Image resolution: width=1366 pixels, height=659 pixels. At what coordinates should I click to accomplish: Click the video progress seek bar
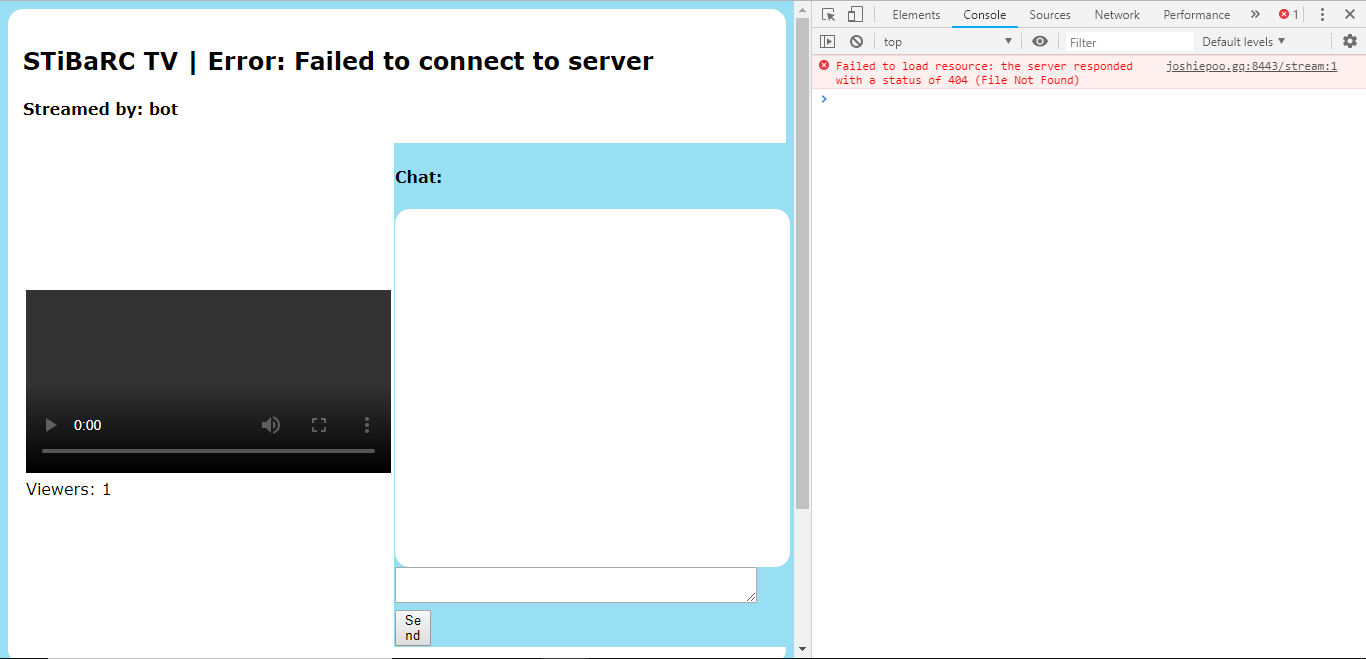tap(208, 451)
